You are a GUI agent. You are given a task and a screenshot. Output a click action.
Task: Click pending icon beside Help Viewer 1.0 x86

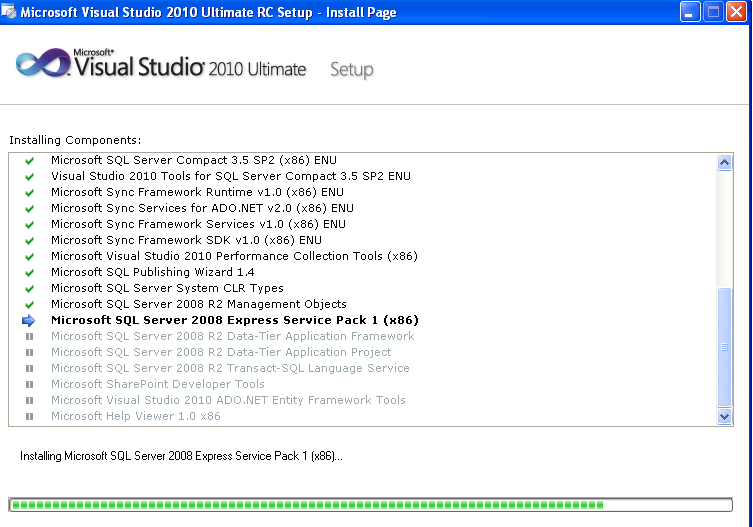(29, 417)
